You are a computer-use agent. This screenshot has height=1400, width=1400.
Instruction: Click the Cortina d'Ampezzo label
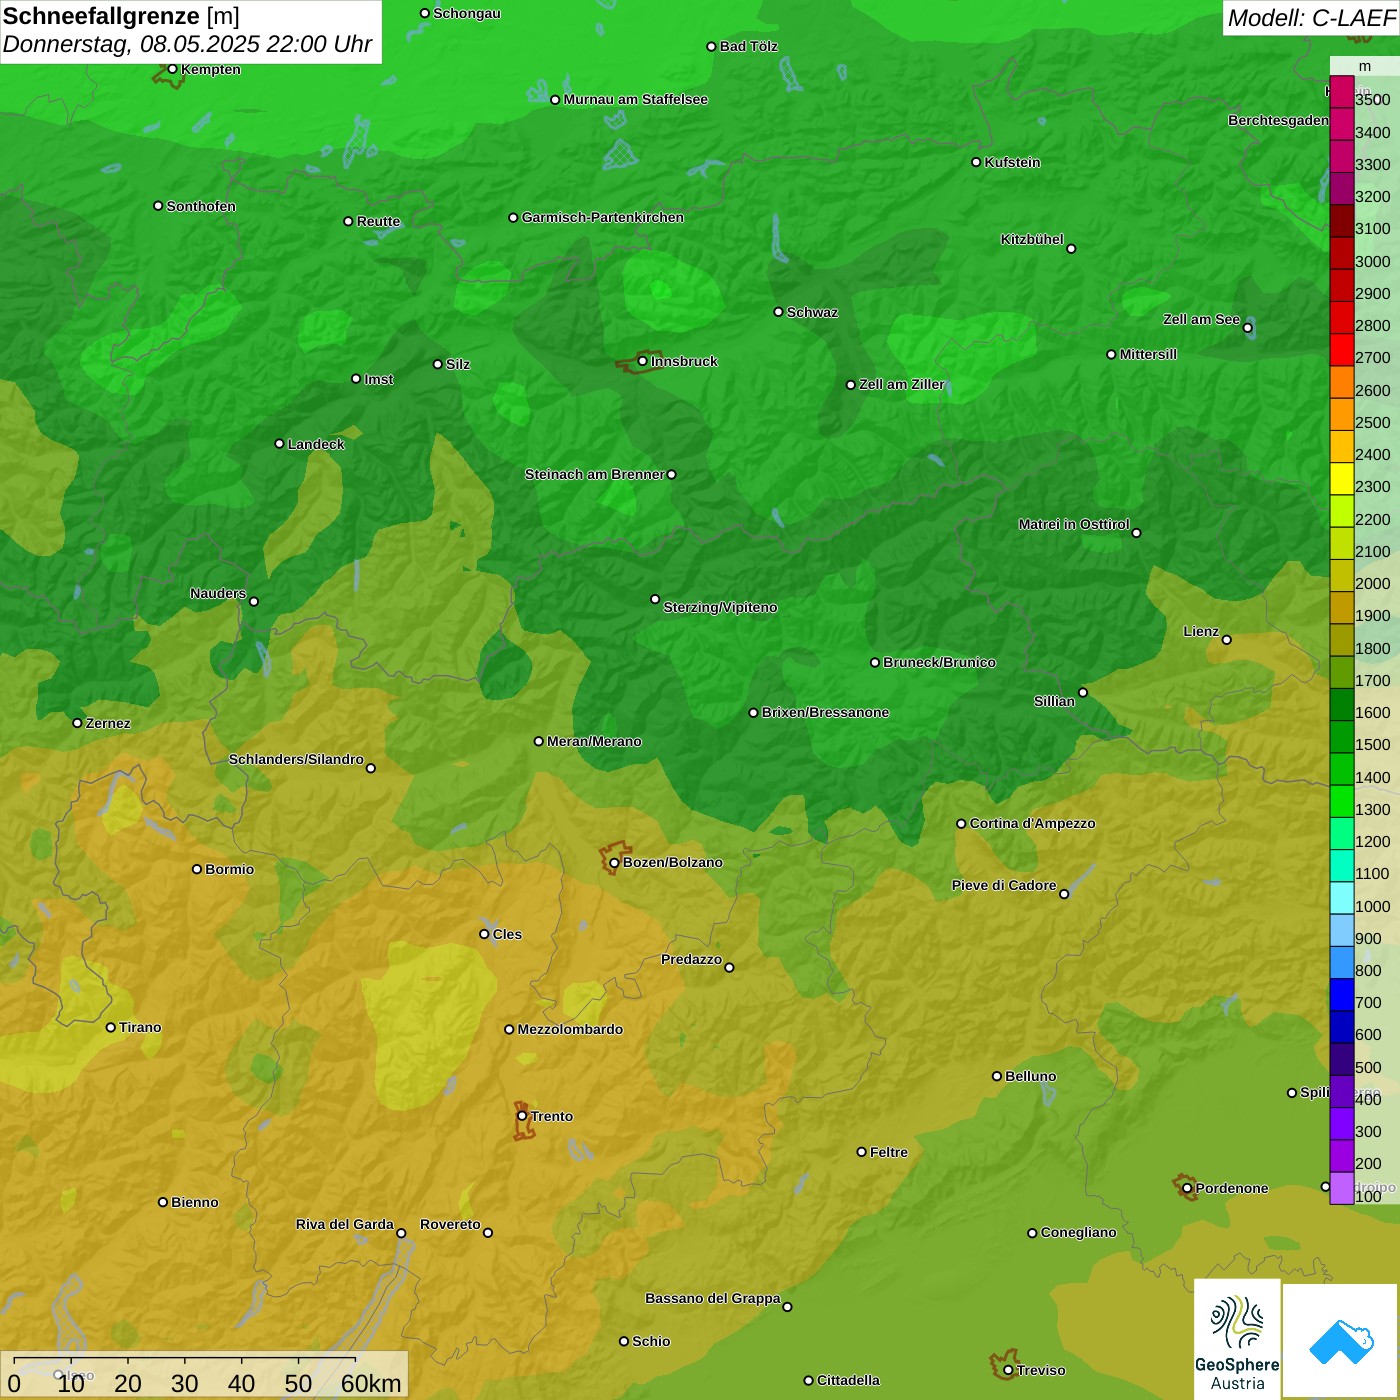tap(1032, 823)
